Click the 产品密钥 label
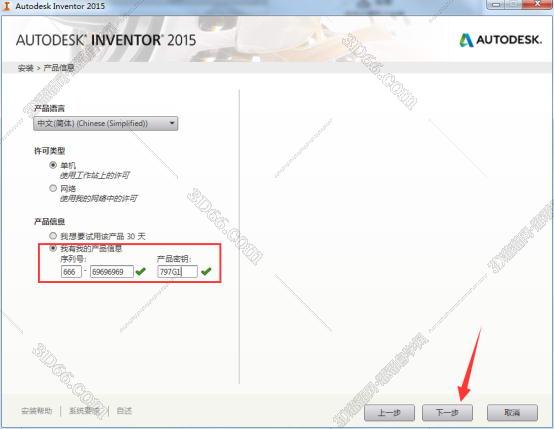 pos(174,259)
